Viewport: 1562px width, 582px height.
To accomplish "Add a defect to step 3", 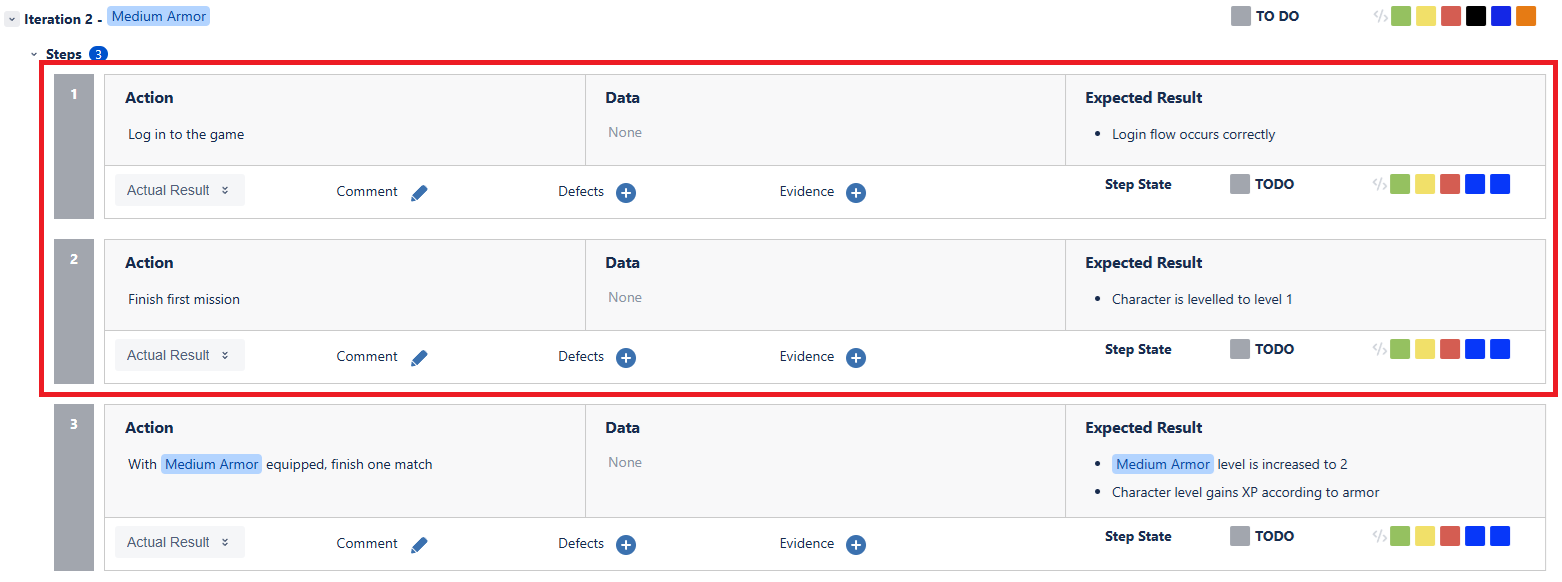I will coord(626,545).
